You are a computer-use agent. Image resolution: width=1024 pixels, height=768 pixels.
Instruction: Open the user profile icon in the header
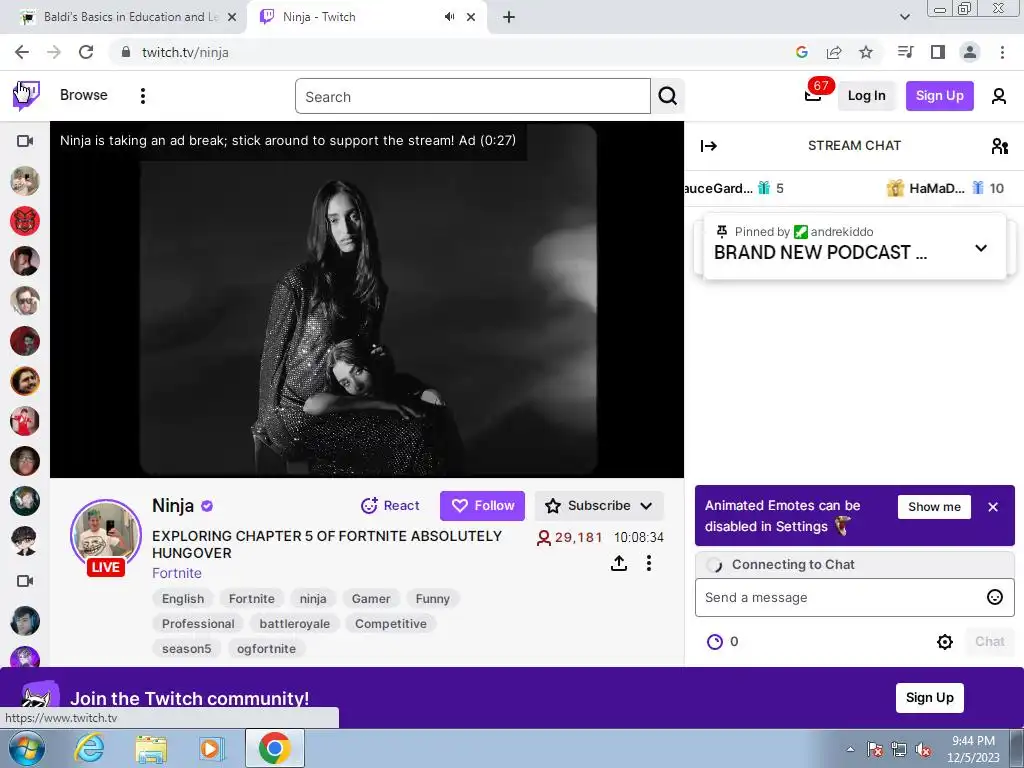[999, 96]
